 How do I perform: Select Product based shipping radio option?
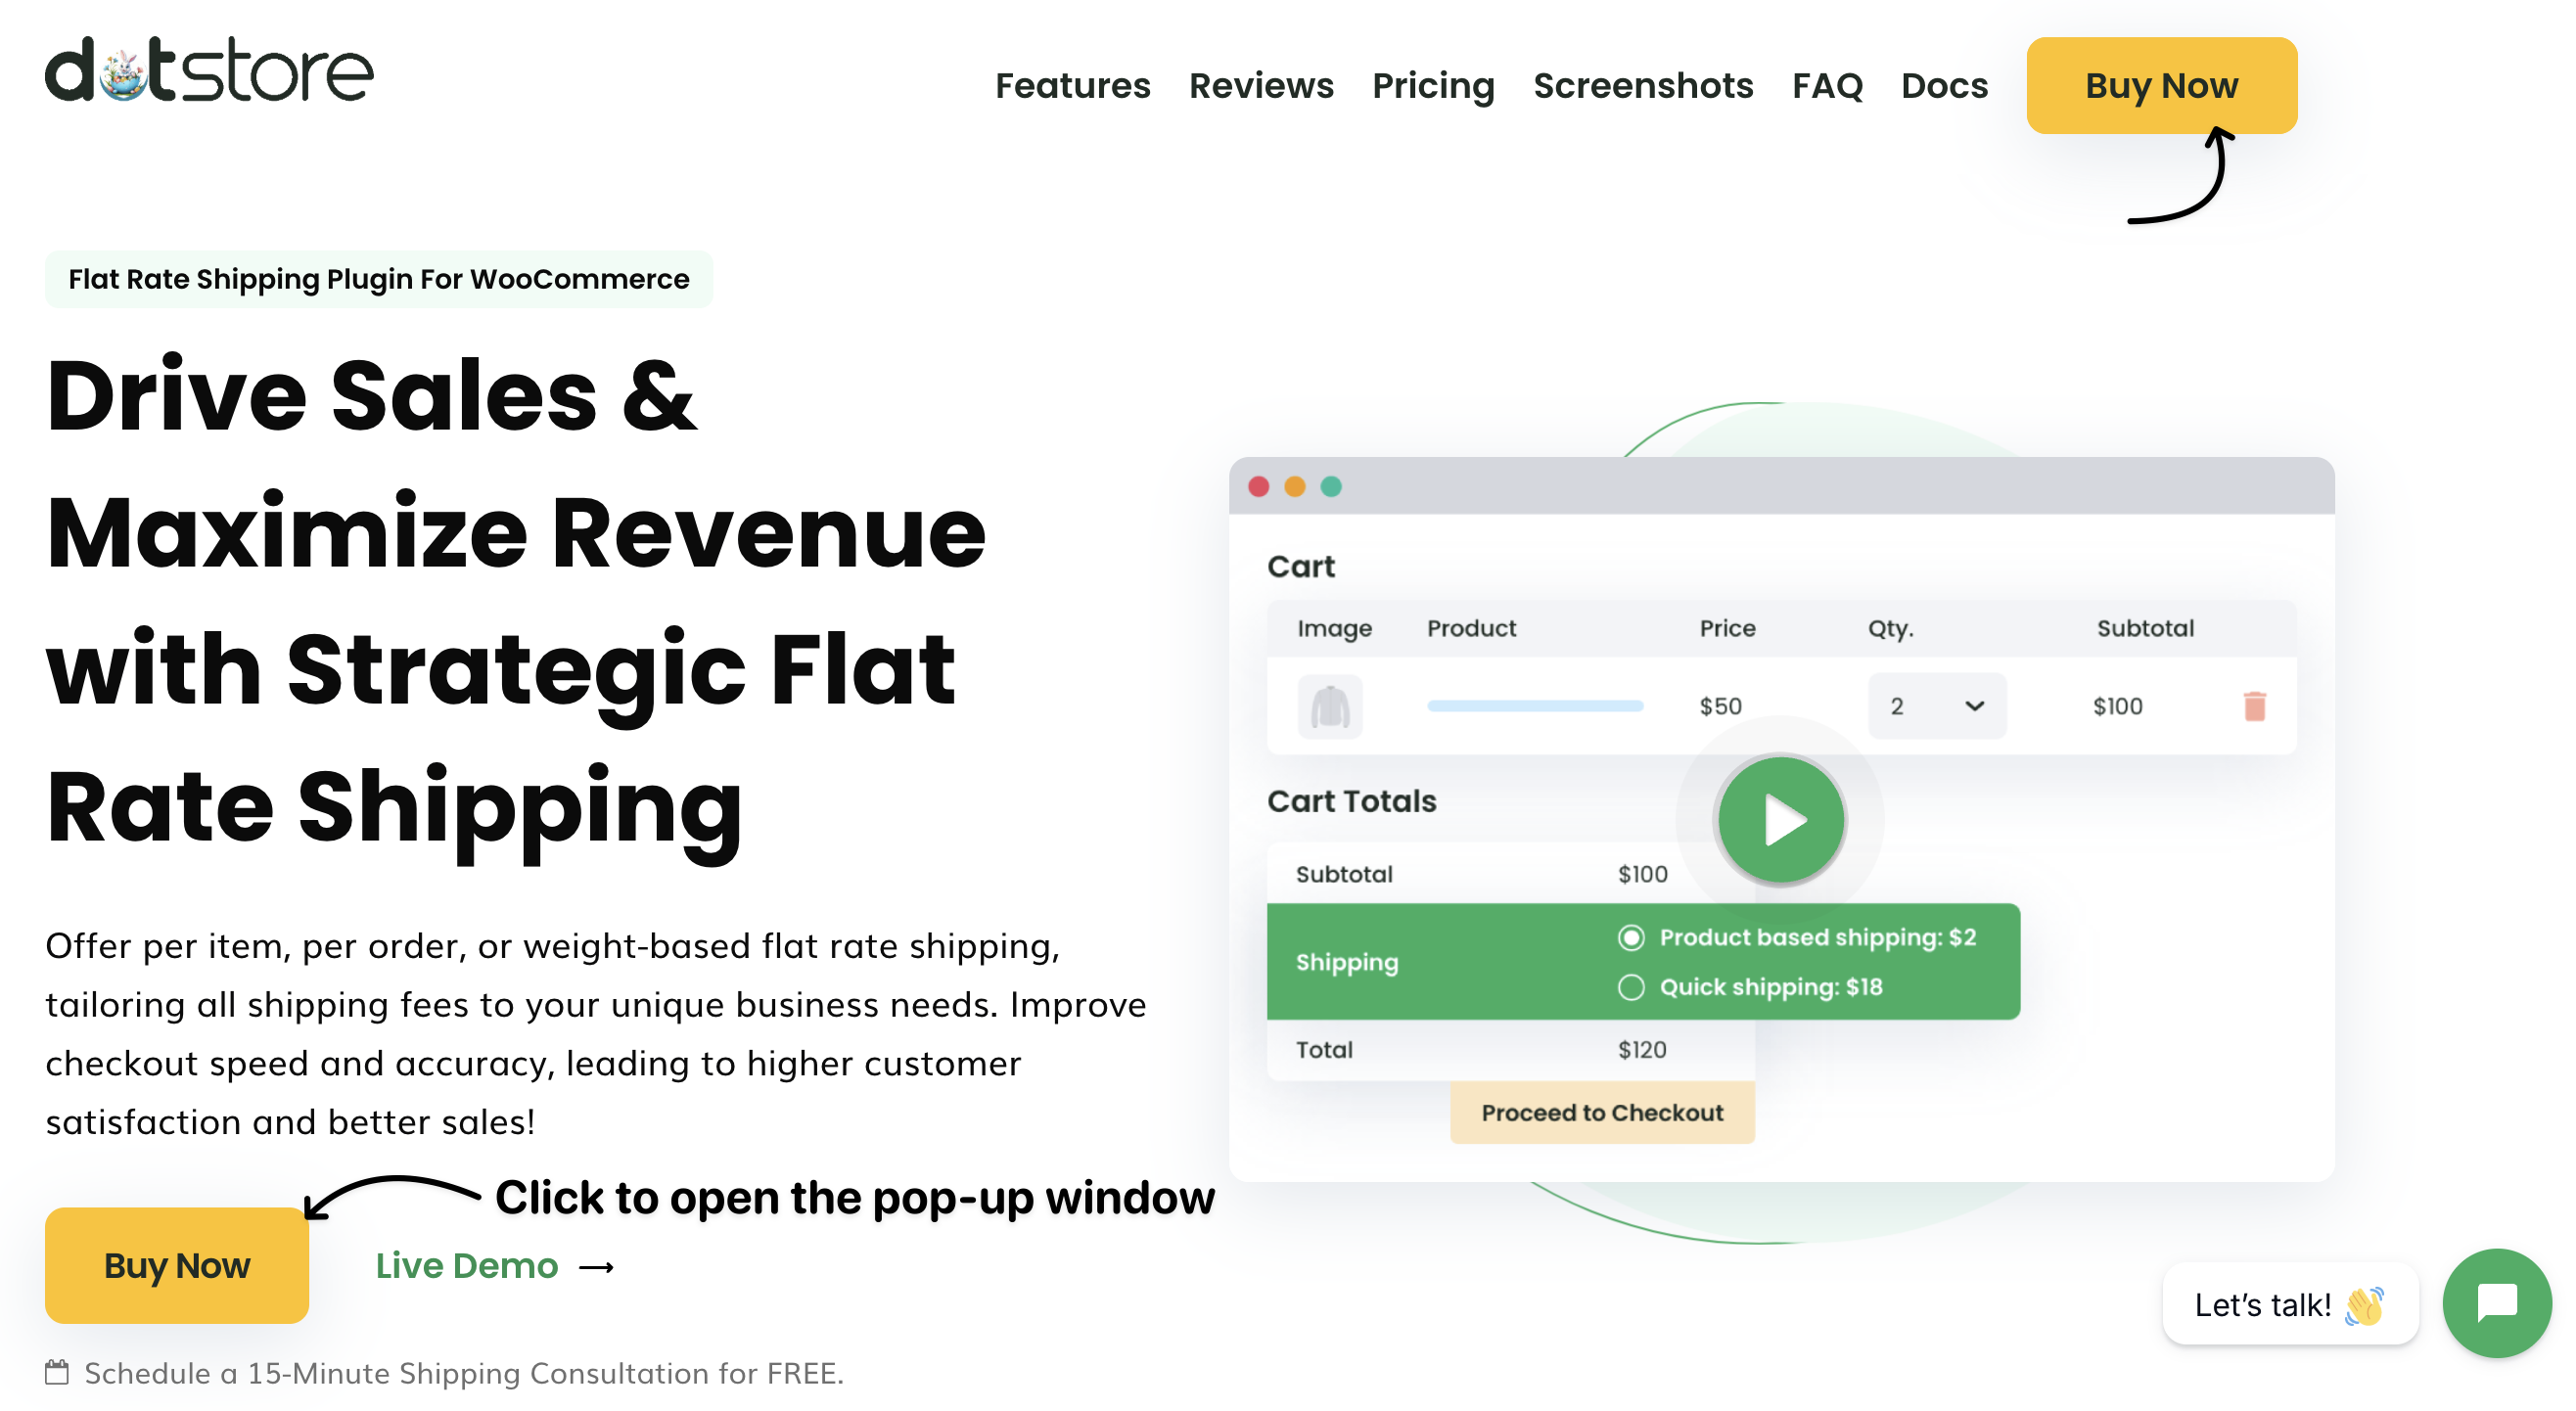1631,937
